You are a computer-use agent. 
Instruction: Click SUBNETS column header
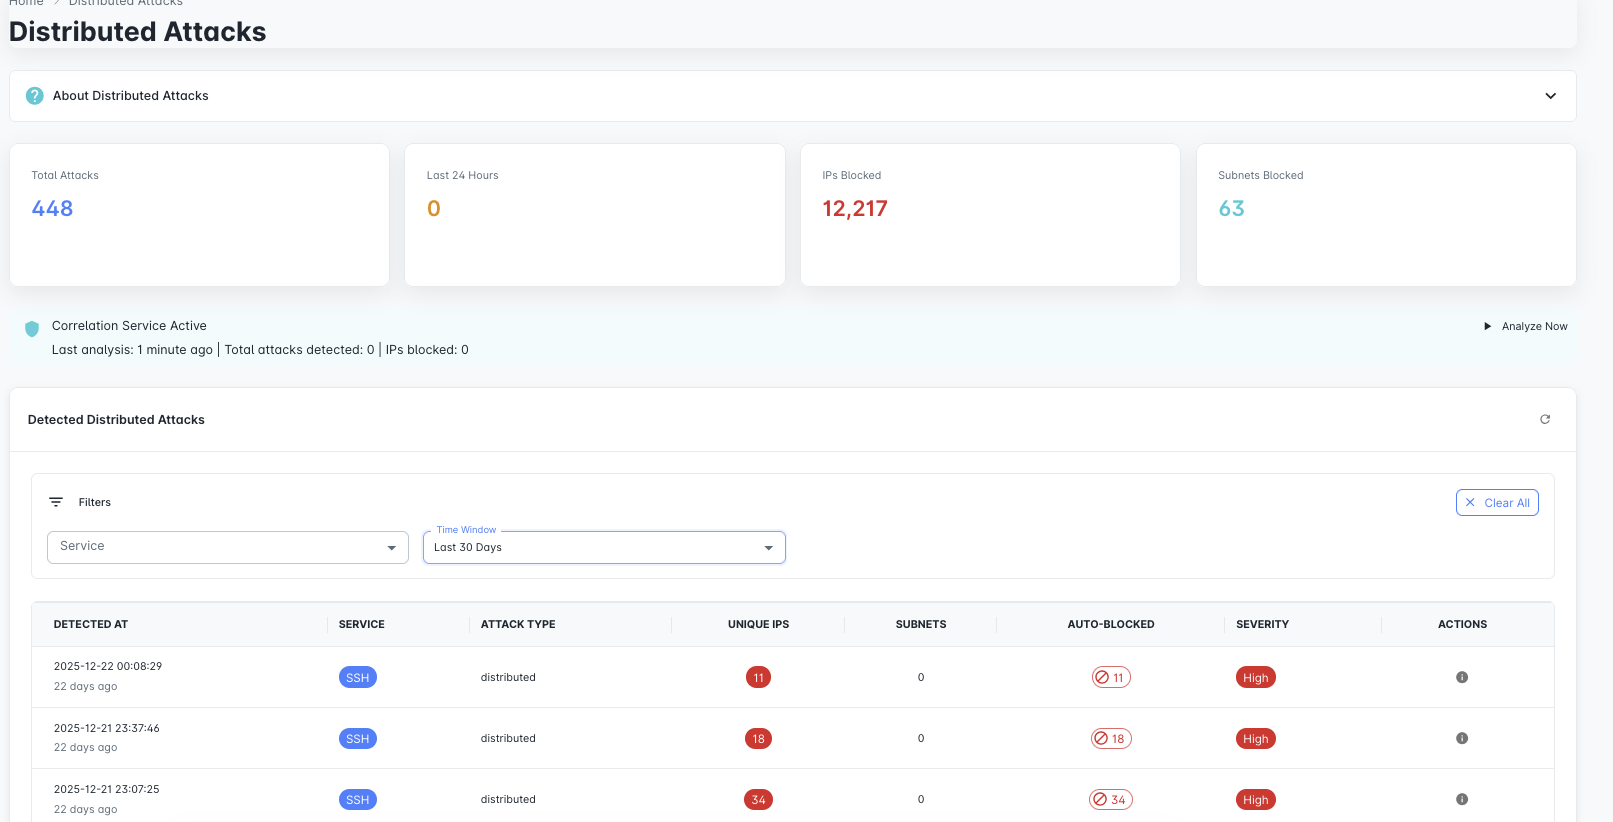[x=921, y=625]
